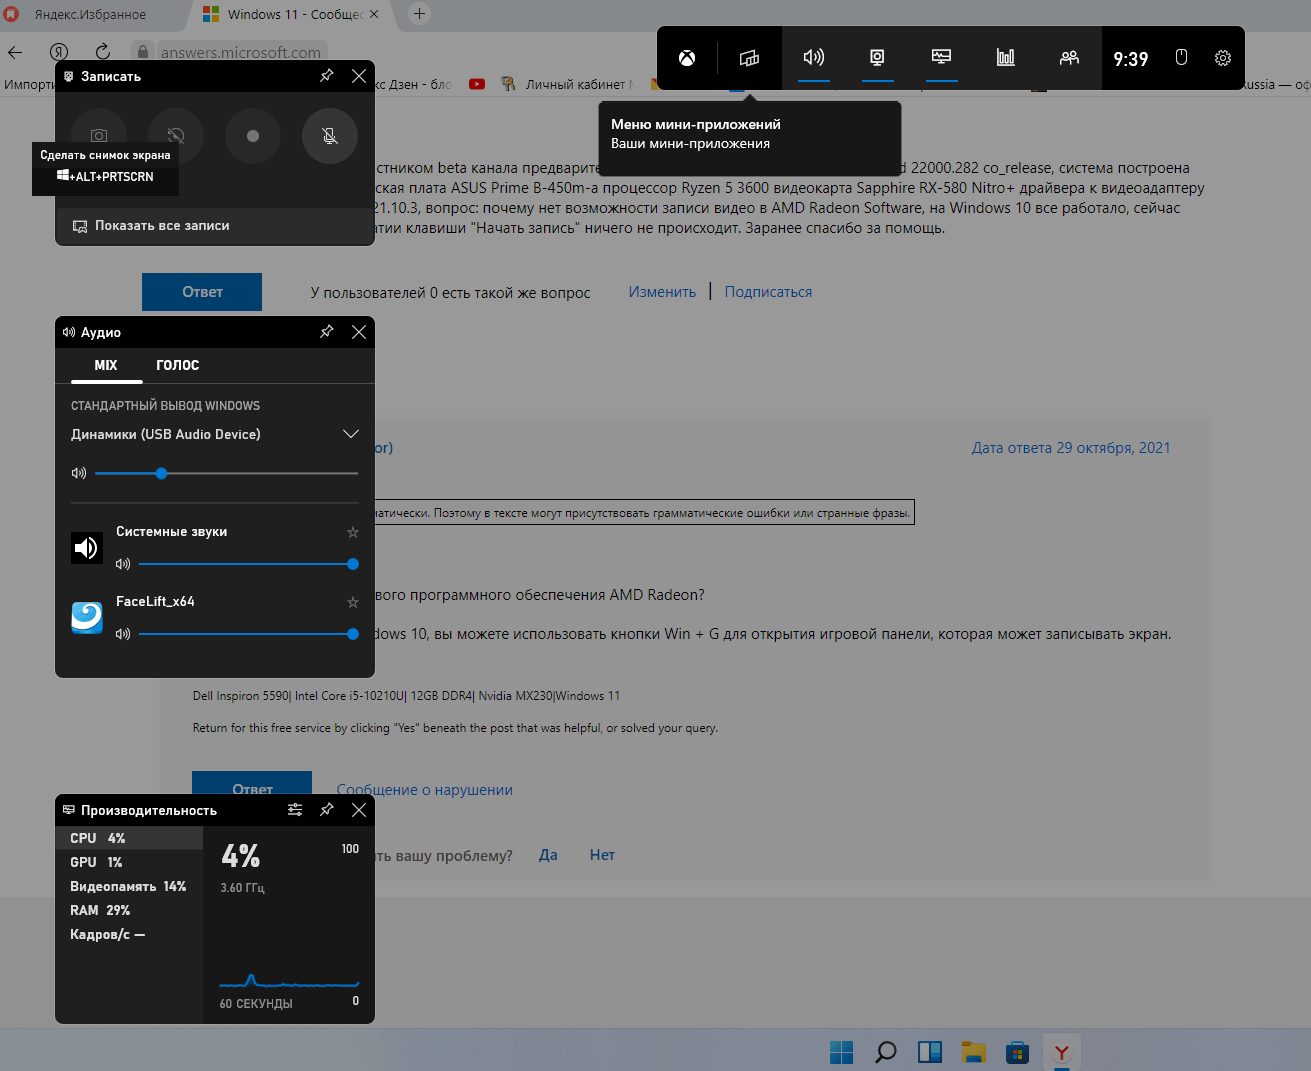The image size is (1311, 1071).
Task: Select Кадров/с metric row
Action: point(129,934)
